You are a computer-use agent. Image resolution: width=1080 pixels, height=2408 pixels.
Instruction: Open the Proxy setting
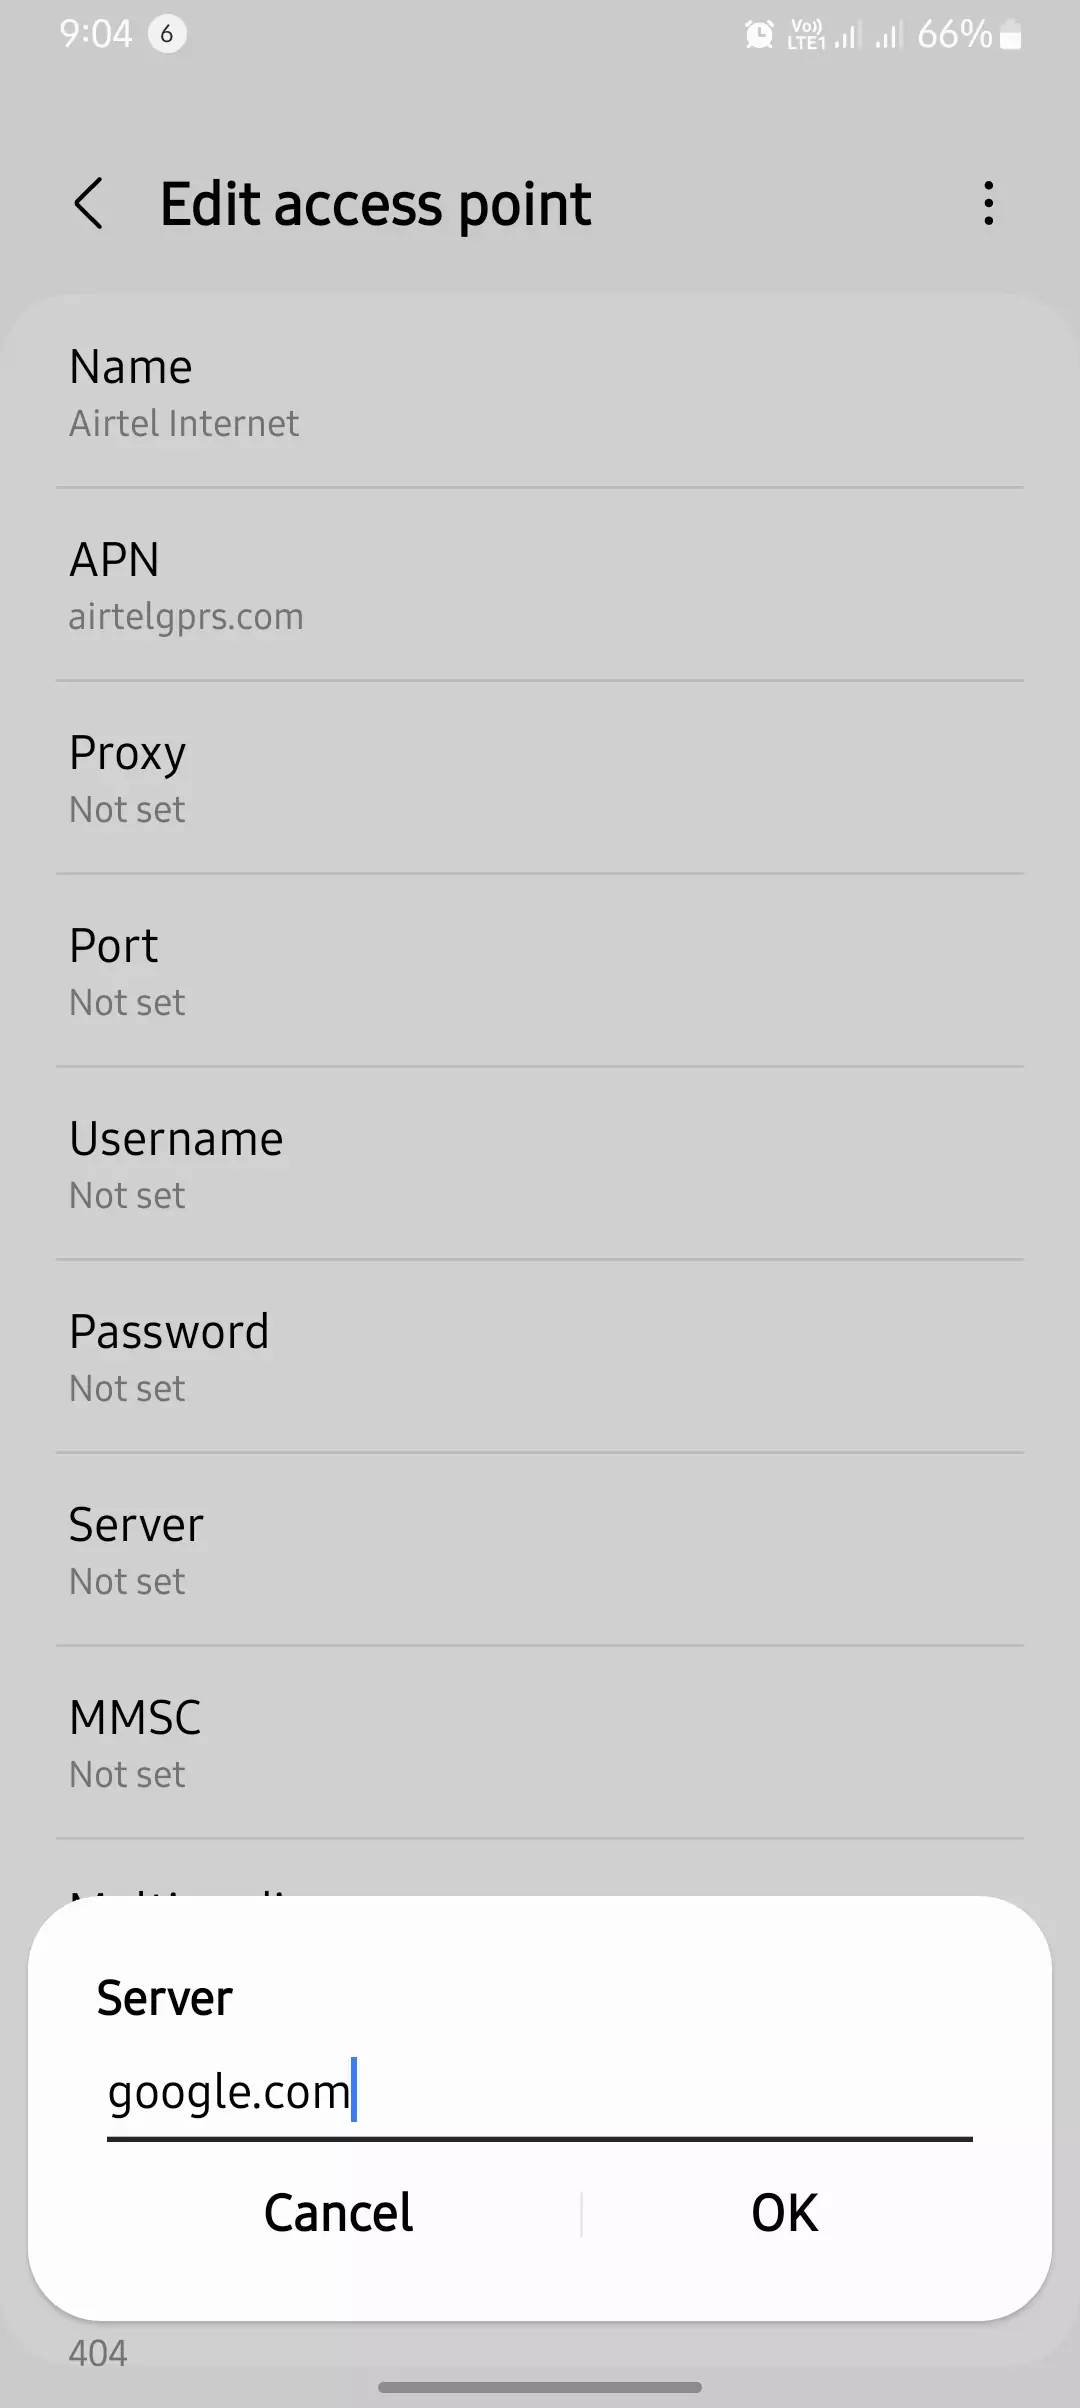(x=540, y=778)
